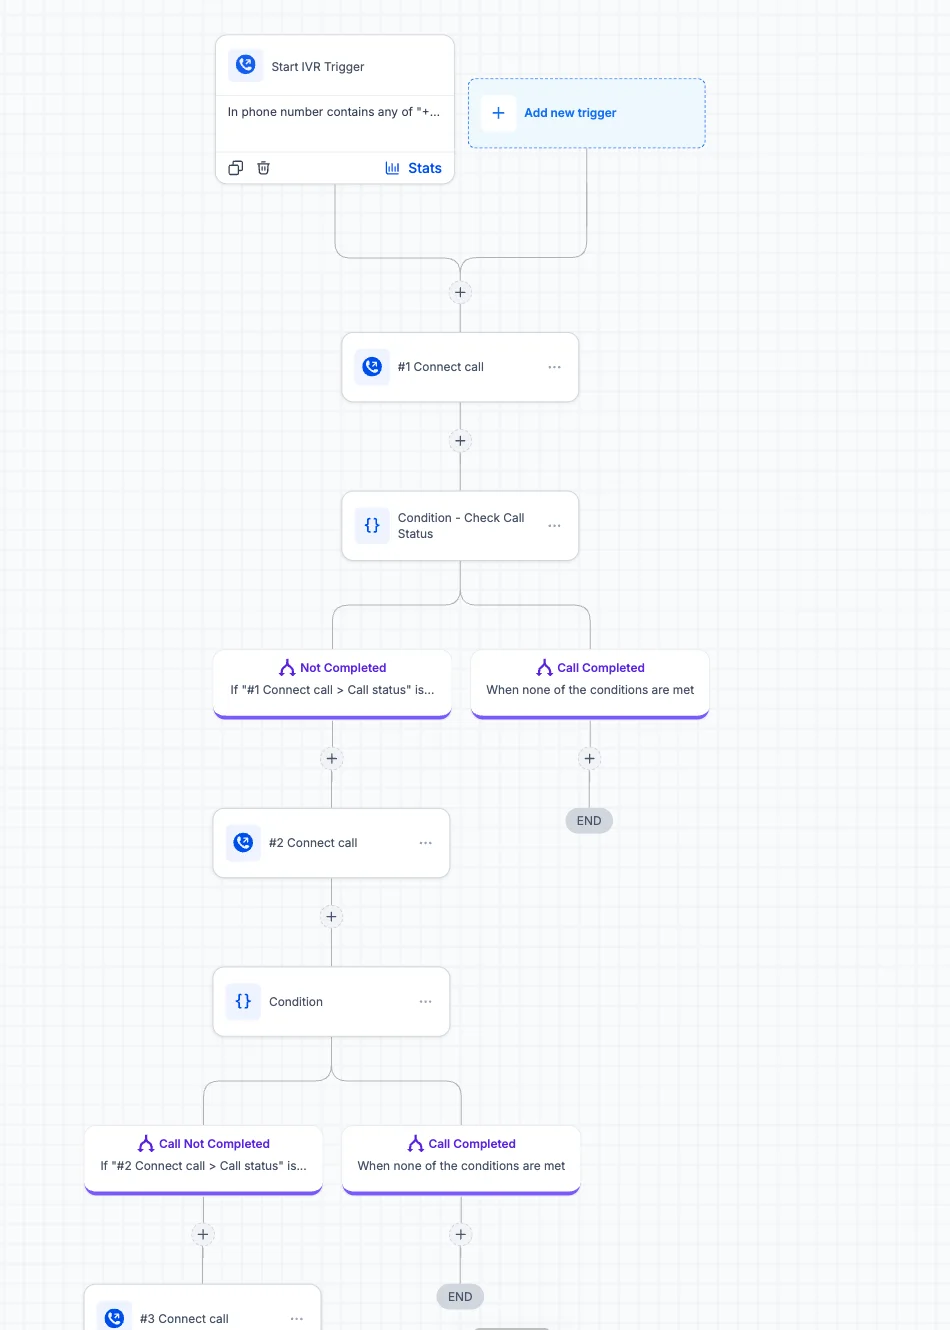The height and width of the screenshot is (1330, 950).
Task: Click the 'If "#1 Connect call > Call status" is...' text
Action: click(x=332, y=690)
